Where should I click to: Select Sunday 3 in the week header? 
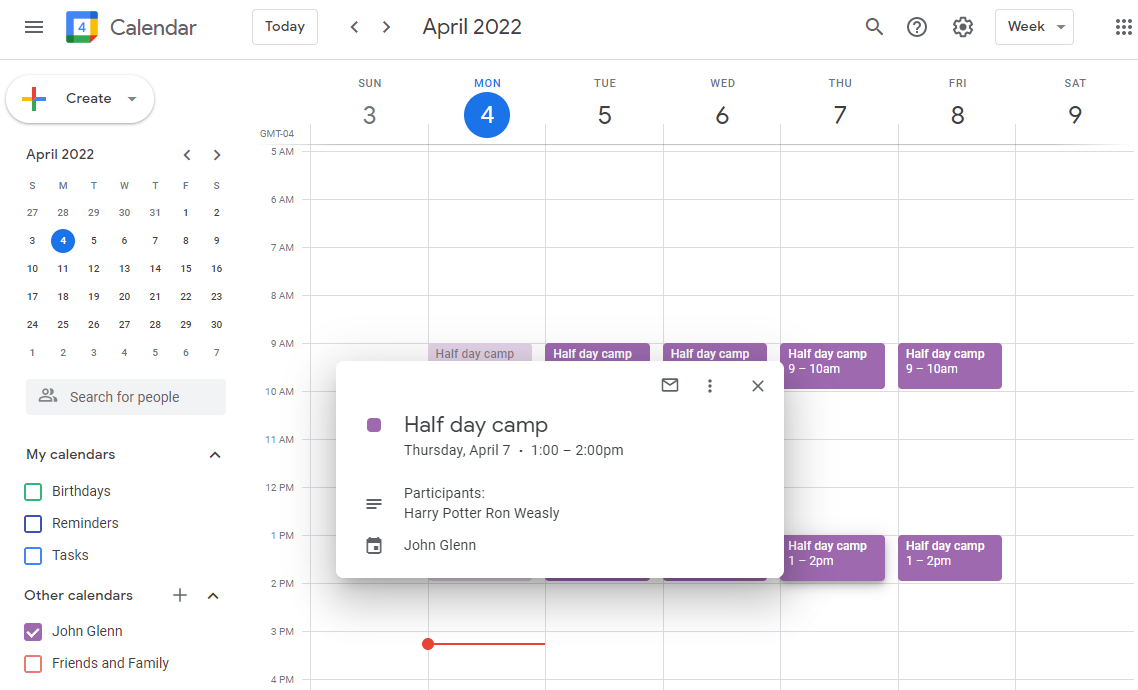click(369, 115)
